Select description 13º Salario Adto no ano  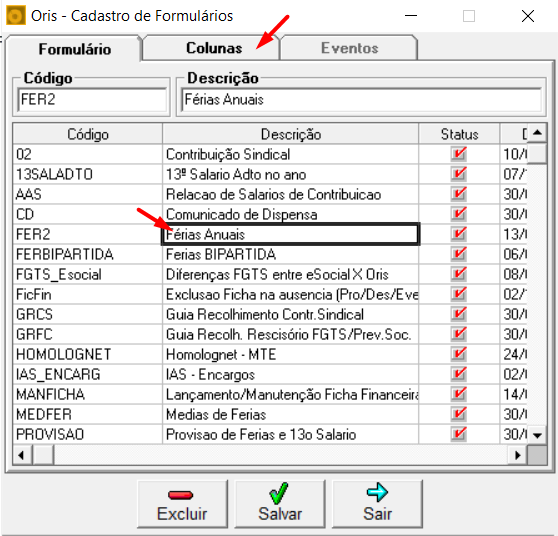point(291,174)
